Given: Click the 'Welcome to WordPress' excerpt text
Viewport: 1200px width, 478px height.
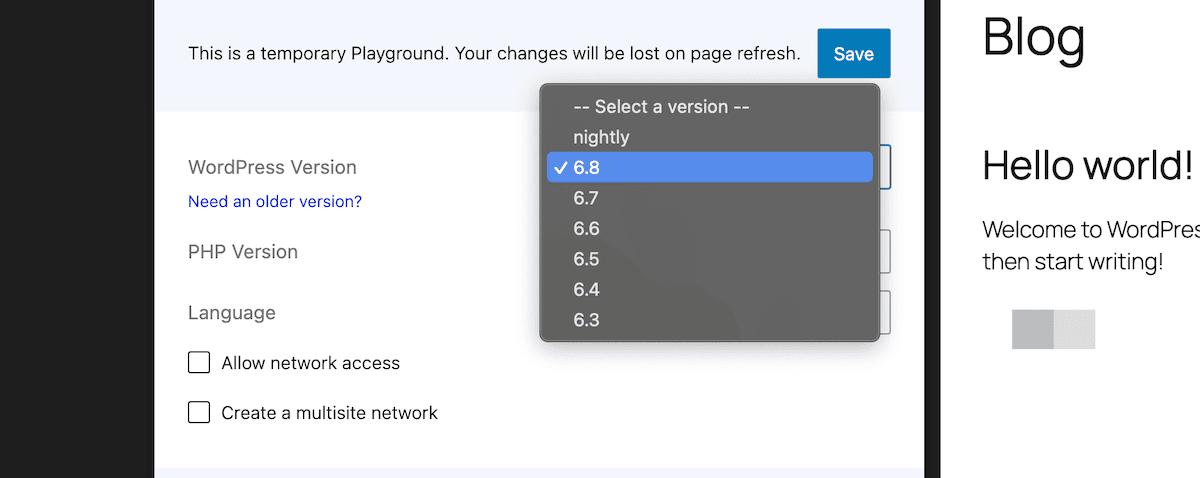Looking at the screenshot, I should (1091, 246).
